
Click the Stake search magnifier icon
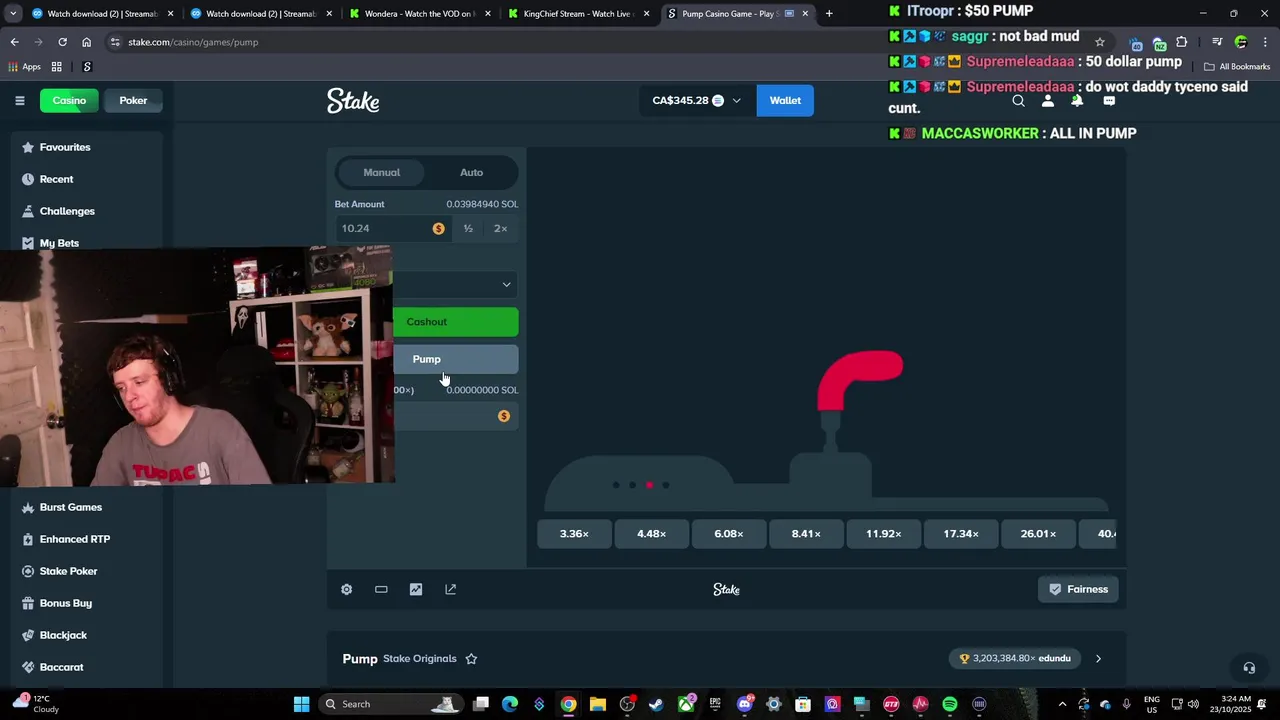[x=1018, y=100]
